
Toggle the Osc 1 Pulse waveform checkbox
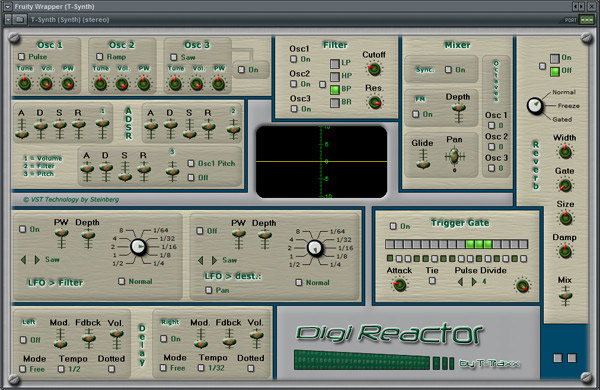tap(22, 57)
